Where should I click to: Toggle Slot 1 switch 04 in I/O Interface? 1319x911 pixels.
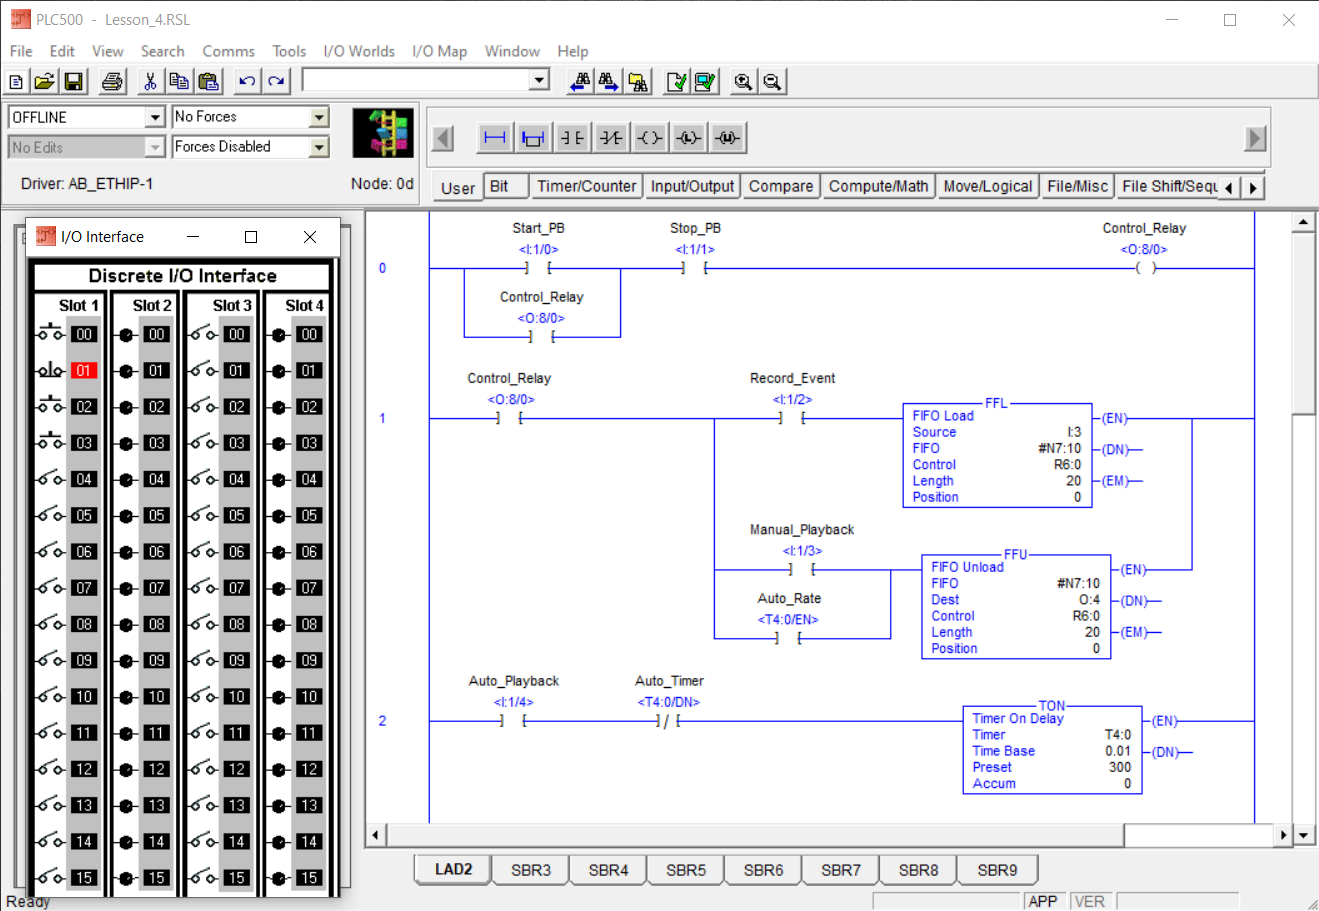point(51,479)
